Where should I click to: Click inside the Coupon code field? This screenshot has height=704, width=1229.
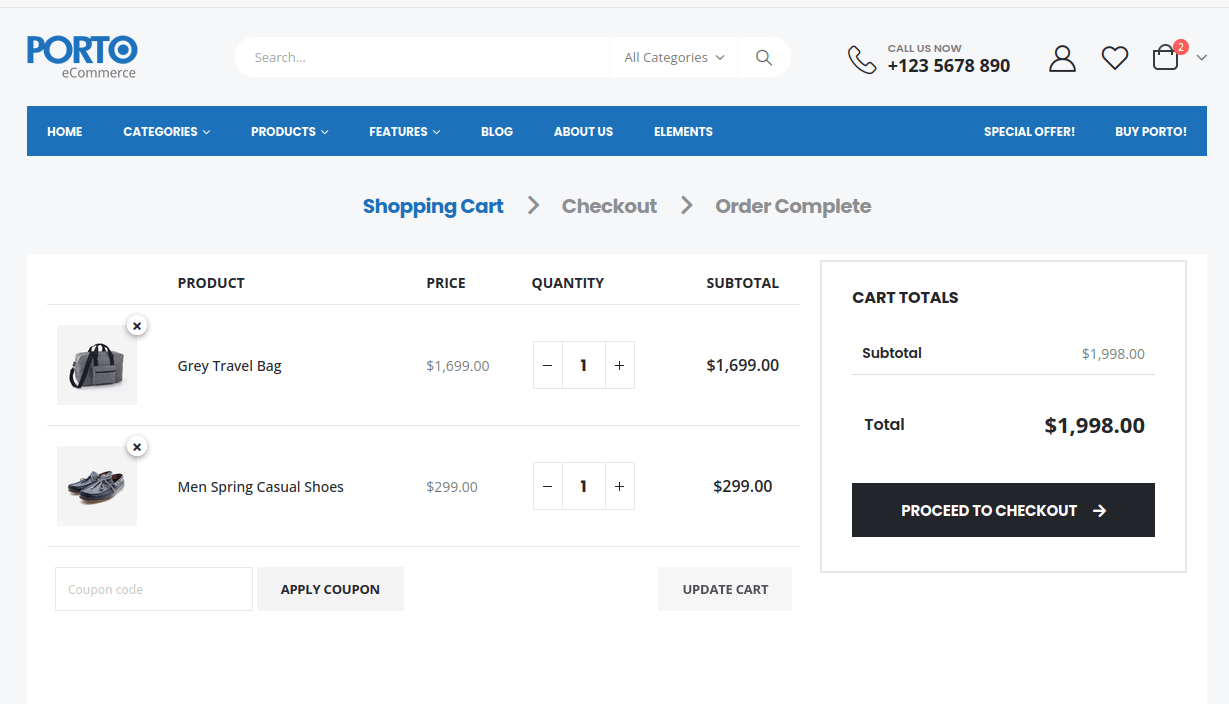tap(153, 589)
